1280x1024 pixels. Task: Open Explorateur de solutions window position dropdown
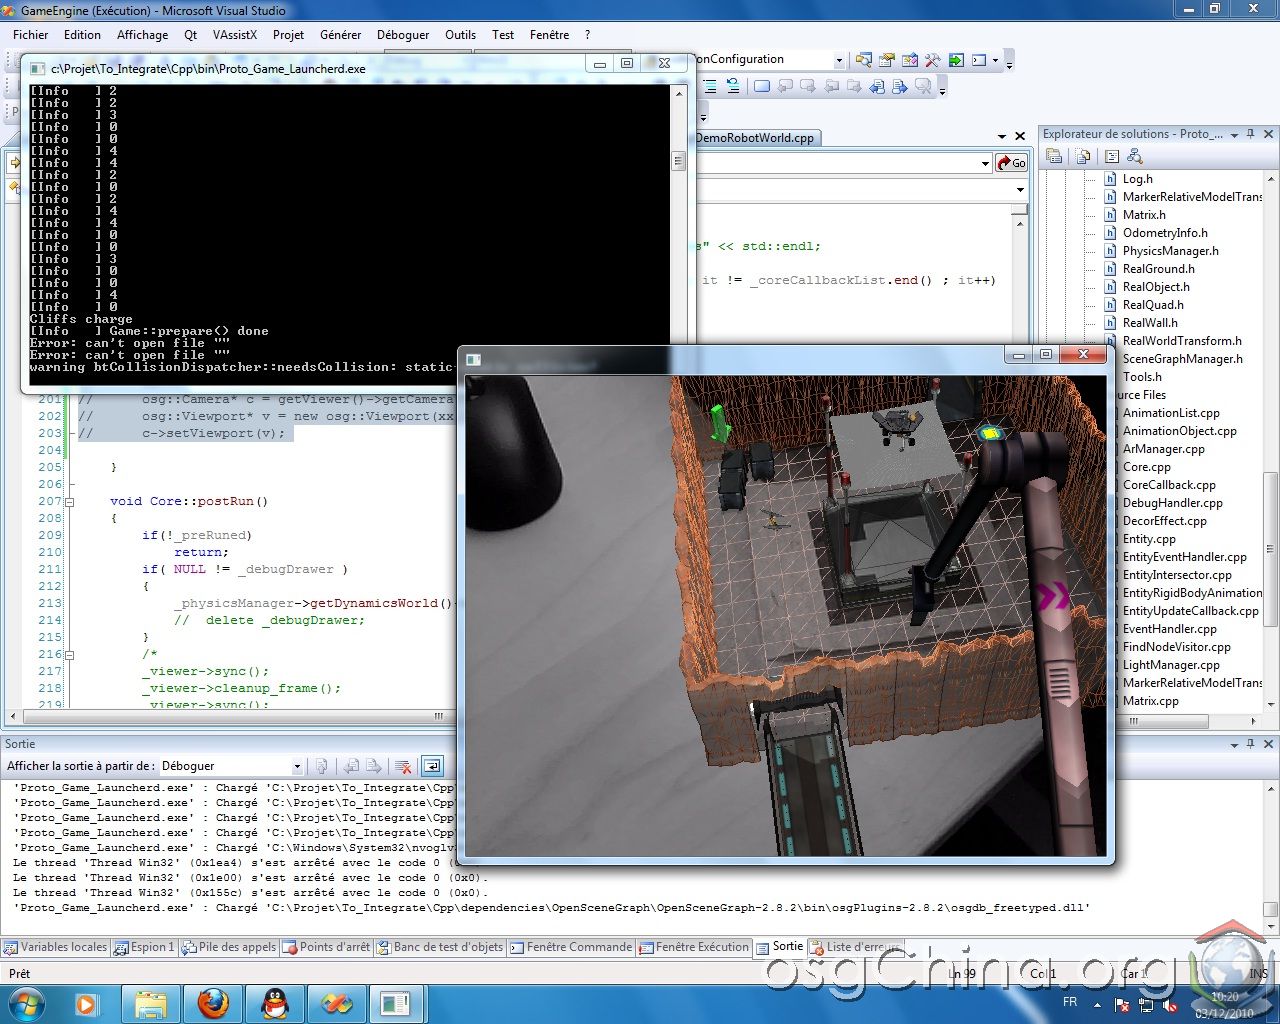tap(1234, 134)
